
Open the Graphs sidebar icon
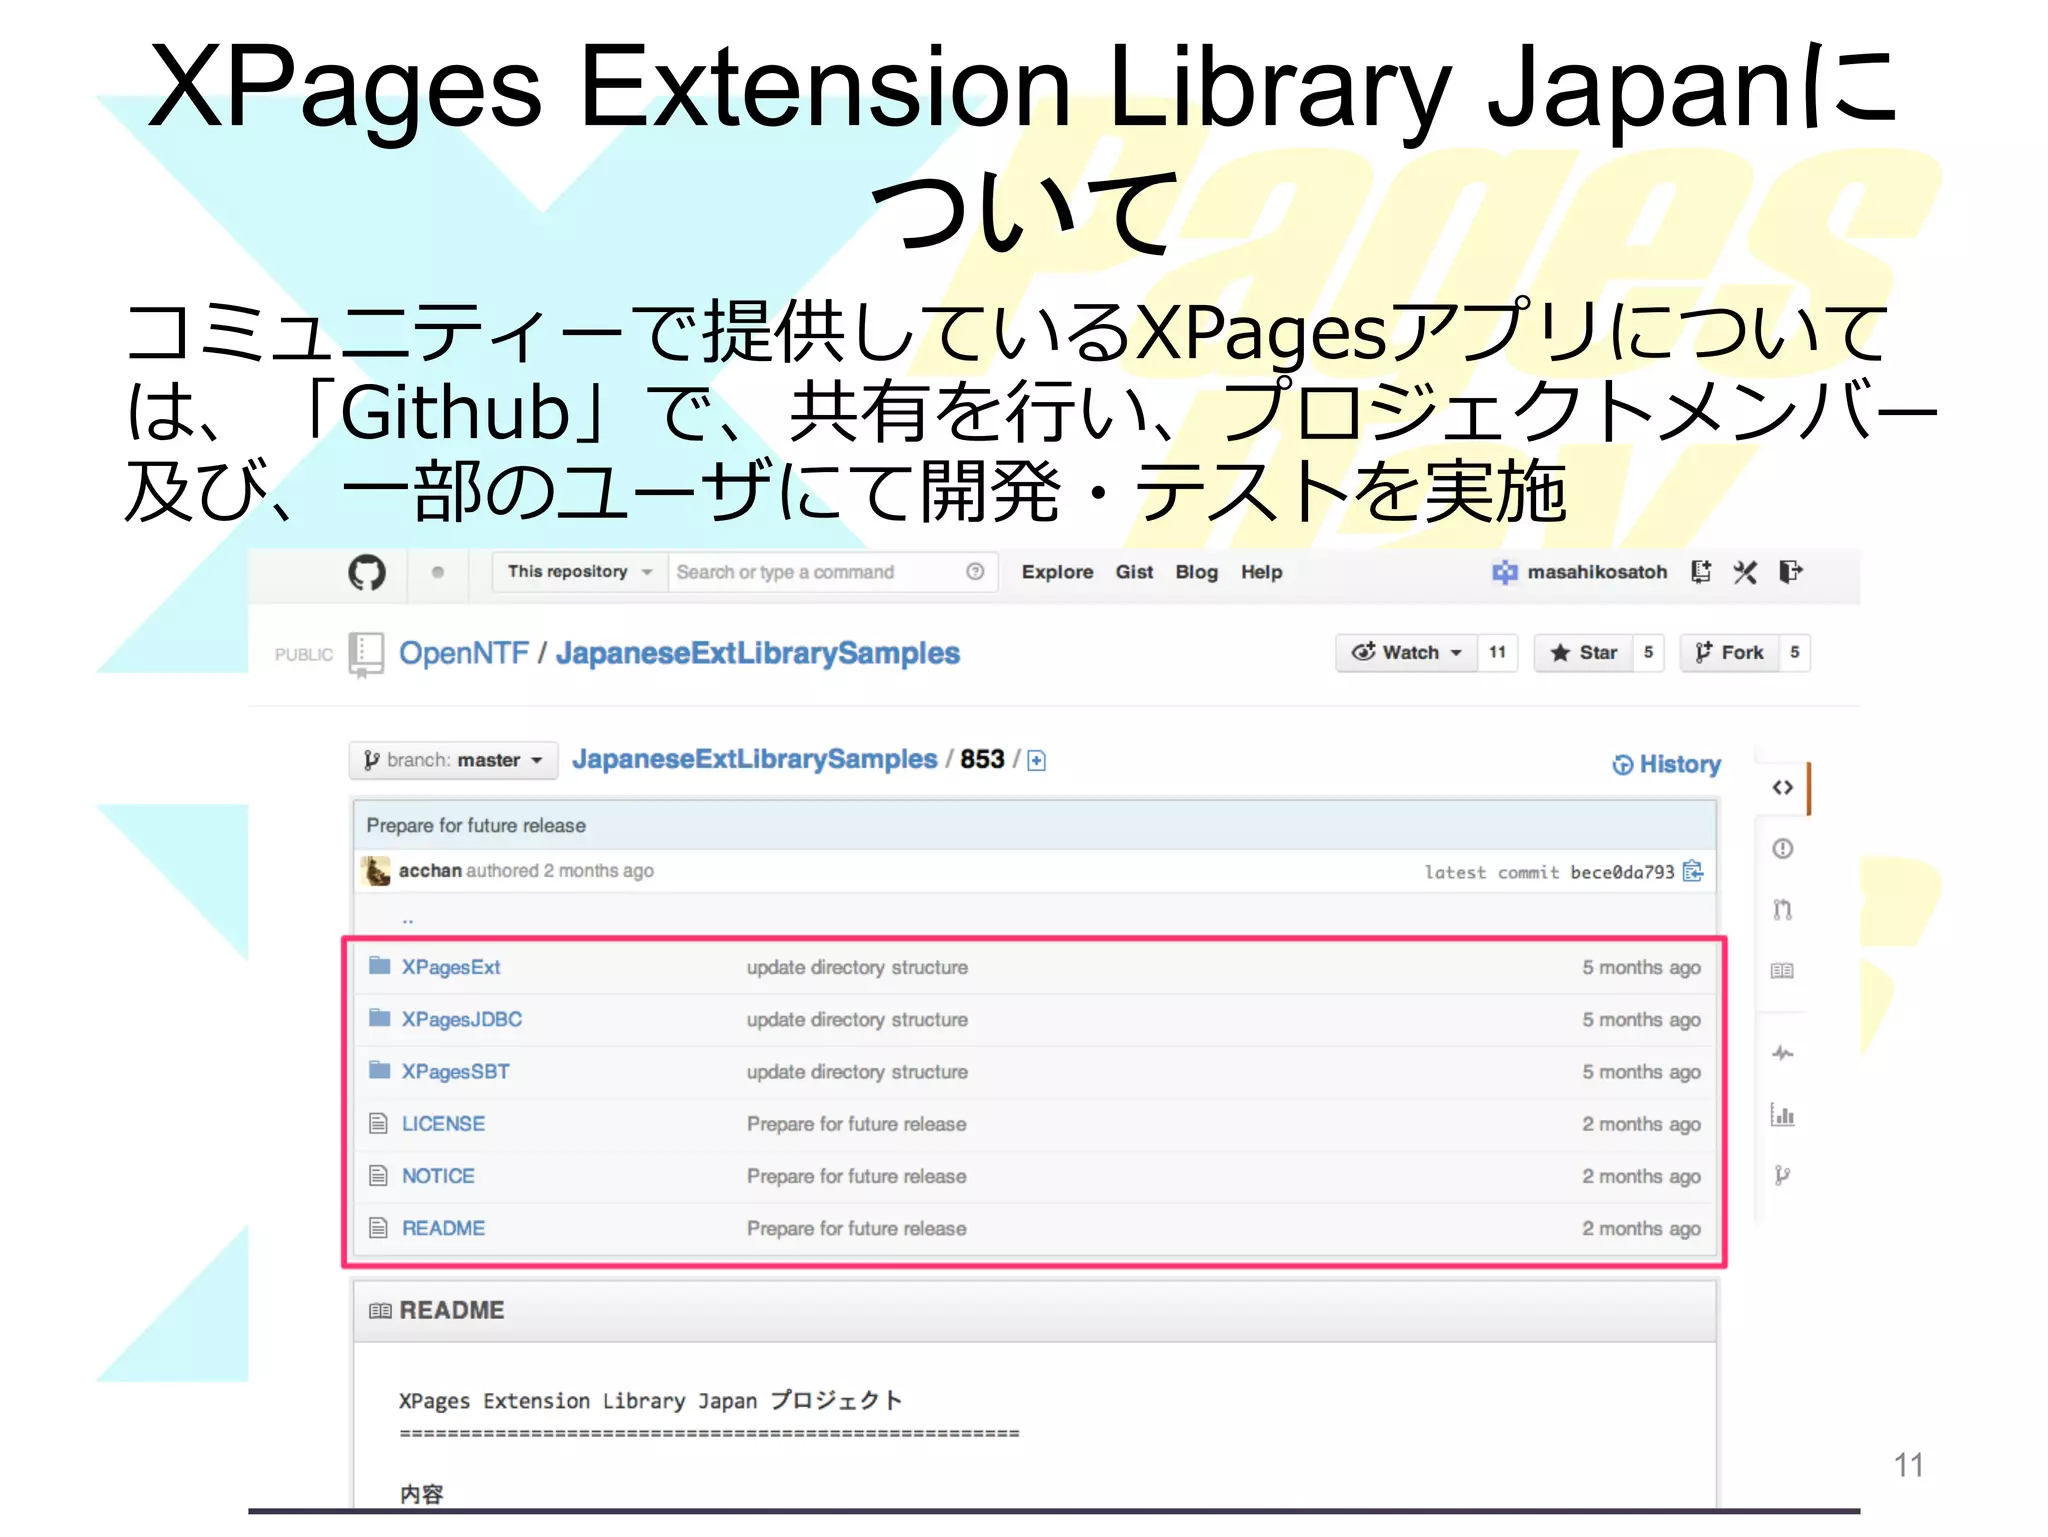1782,1114
